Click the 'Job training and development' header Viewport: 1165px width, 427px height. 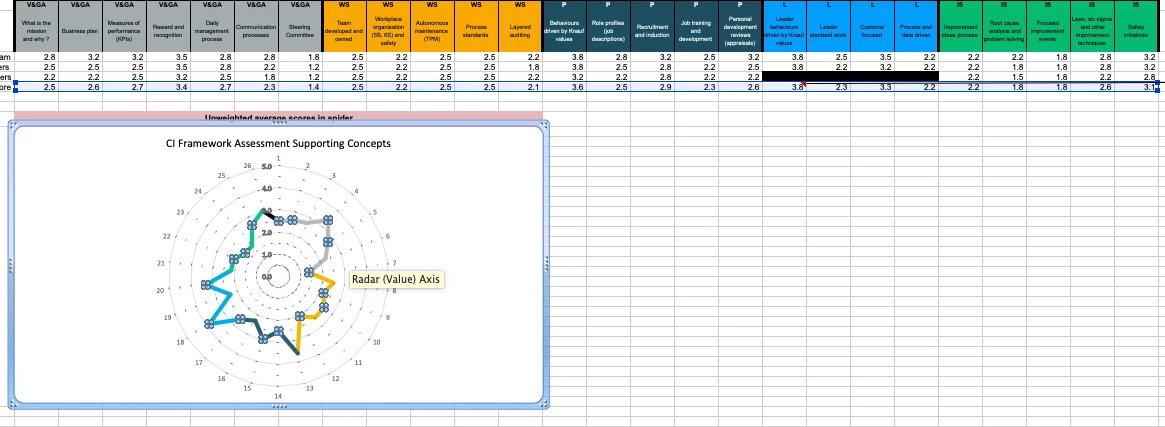pos(695,31)
